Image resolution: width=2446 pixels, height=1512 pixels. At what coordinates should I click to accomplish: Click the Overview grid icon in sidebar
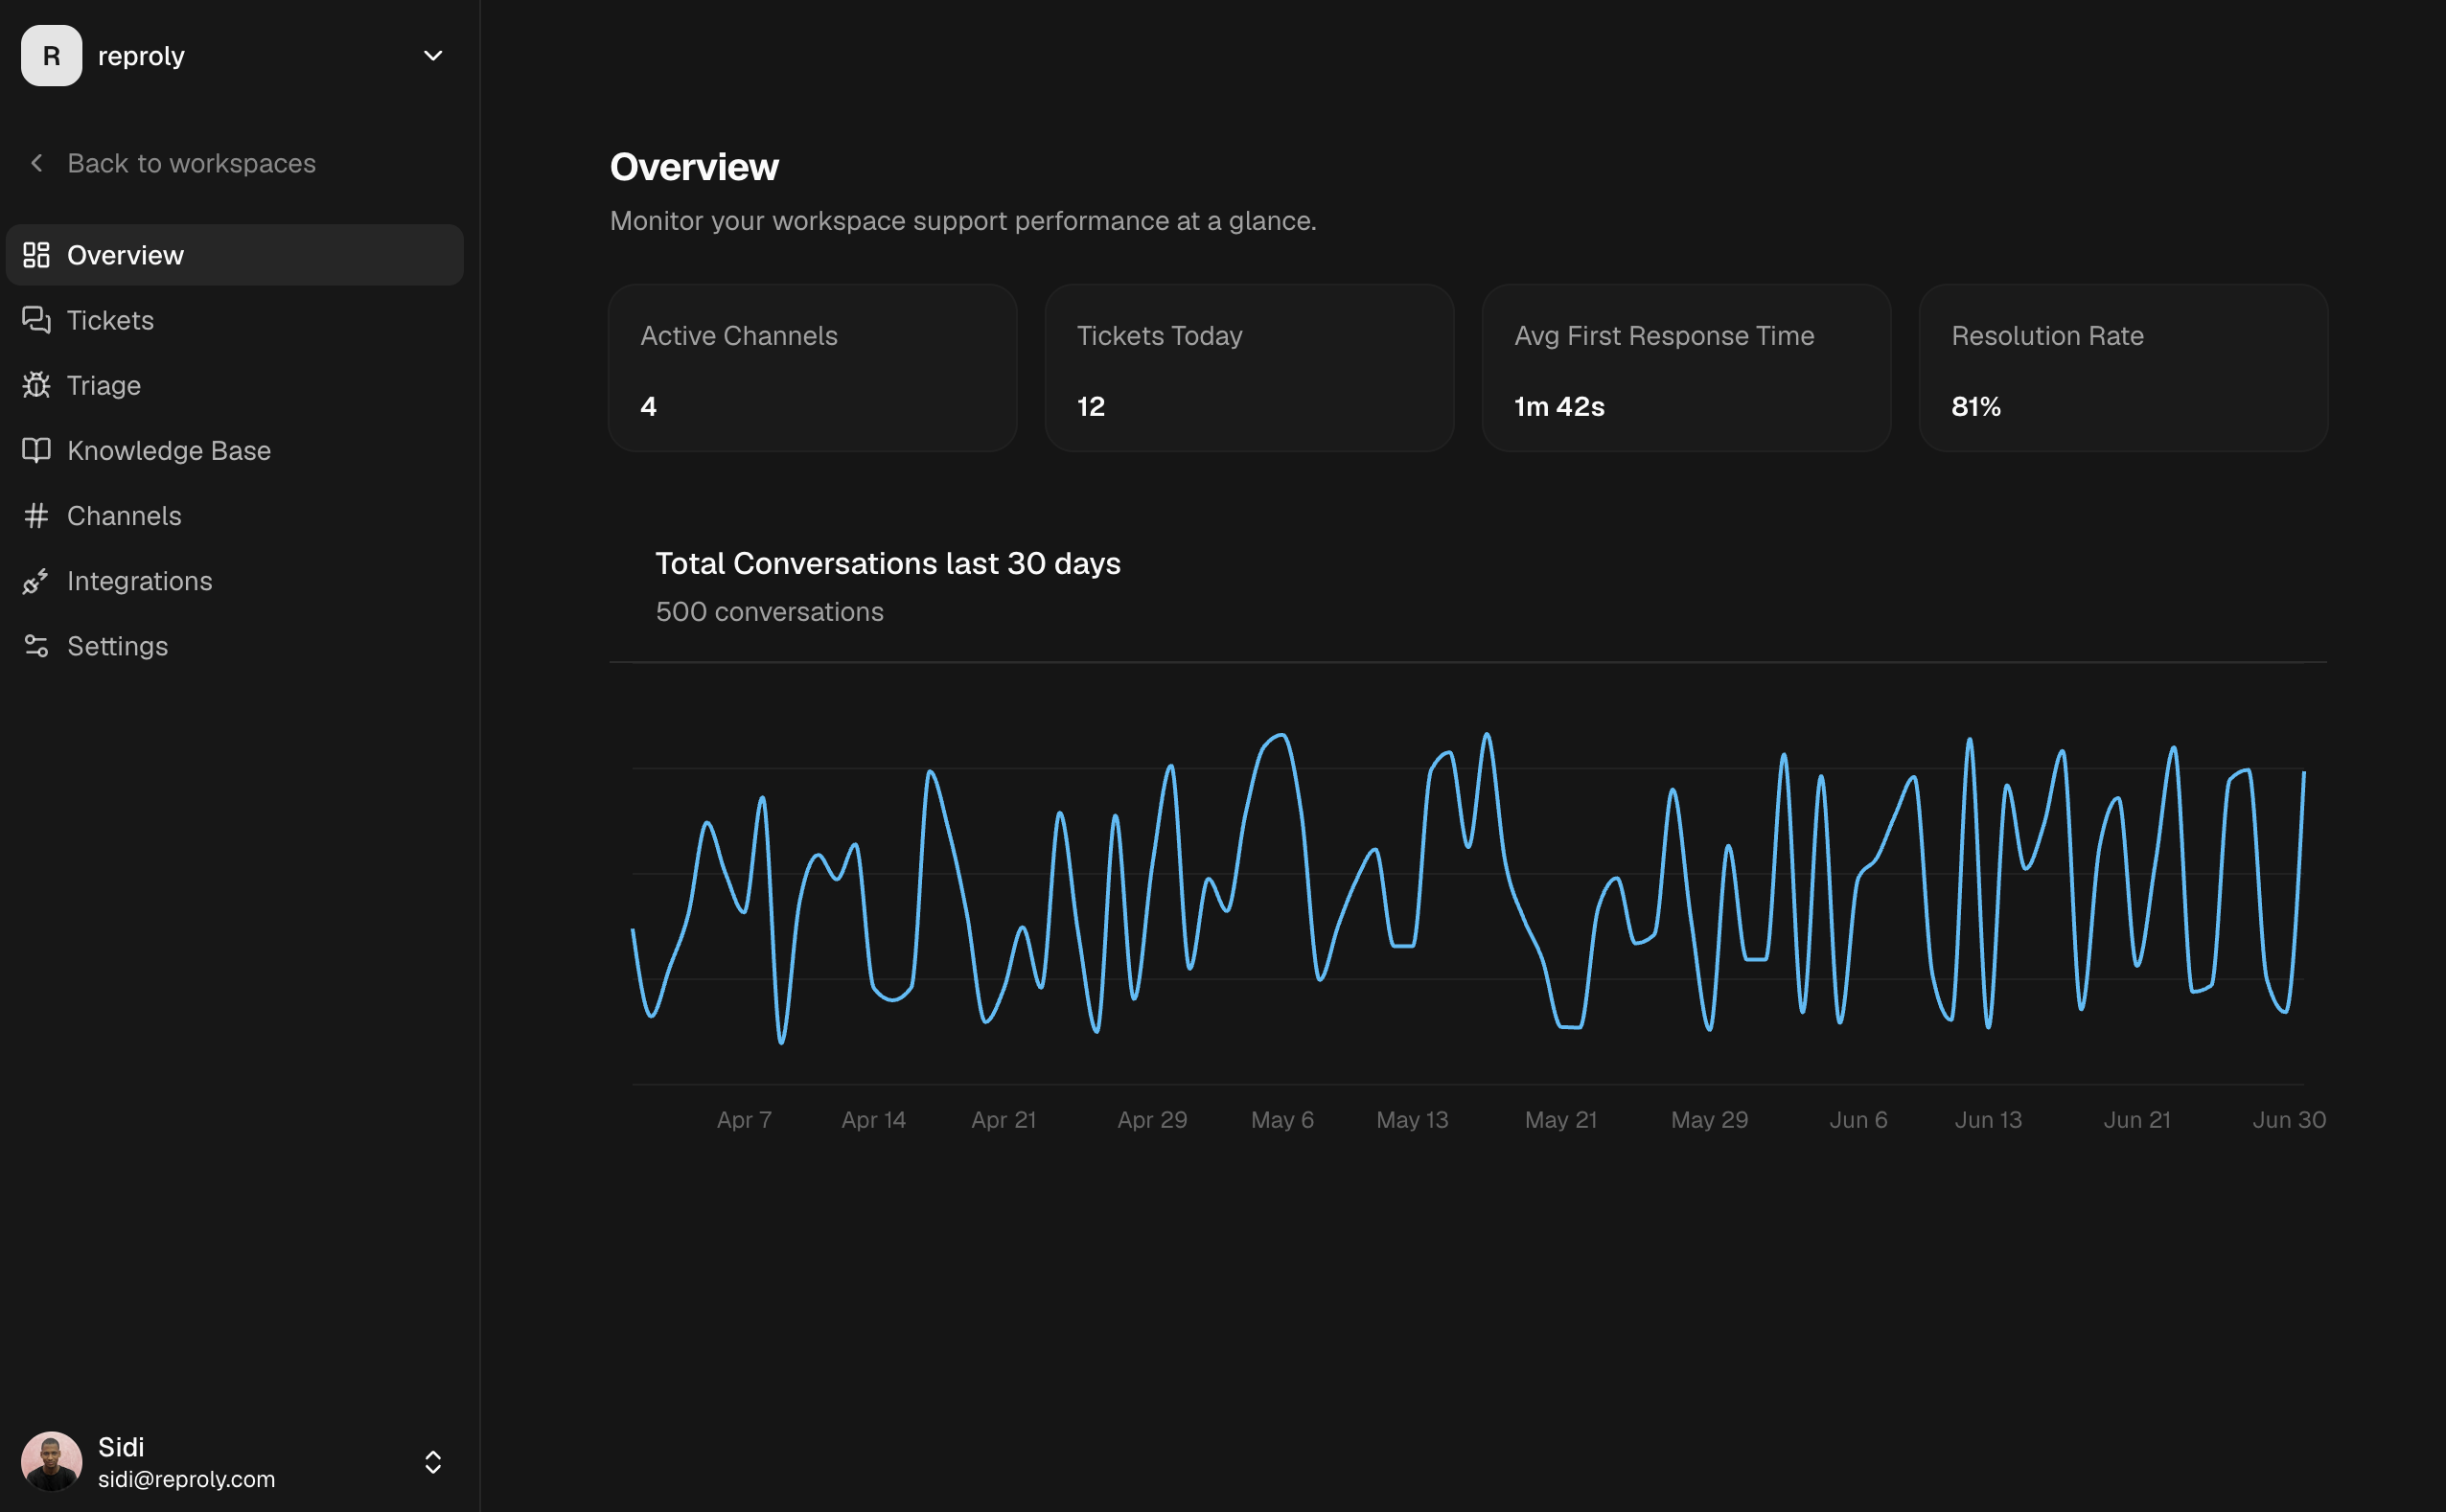pyautogui.click(x=36, y=255)
